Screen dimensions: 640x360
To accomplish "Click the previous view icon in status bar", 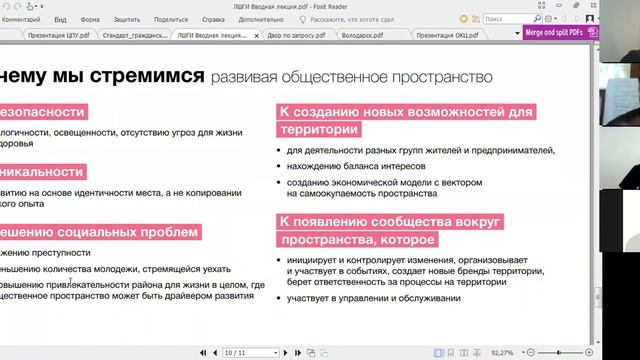I will tap(311, 353).
